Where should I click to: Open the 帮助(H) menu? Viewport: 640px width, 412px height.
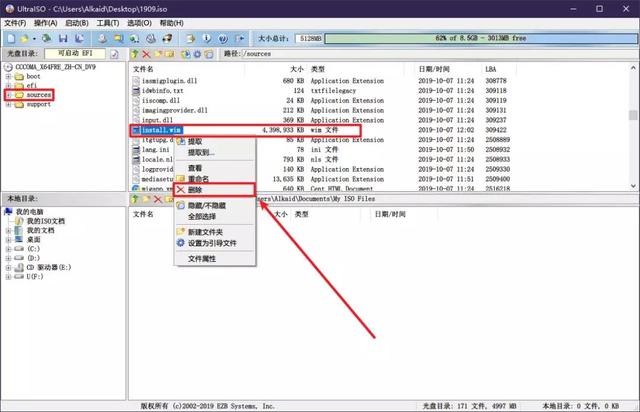tap(171, 23)
